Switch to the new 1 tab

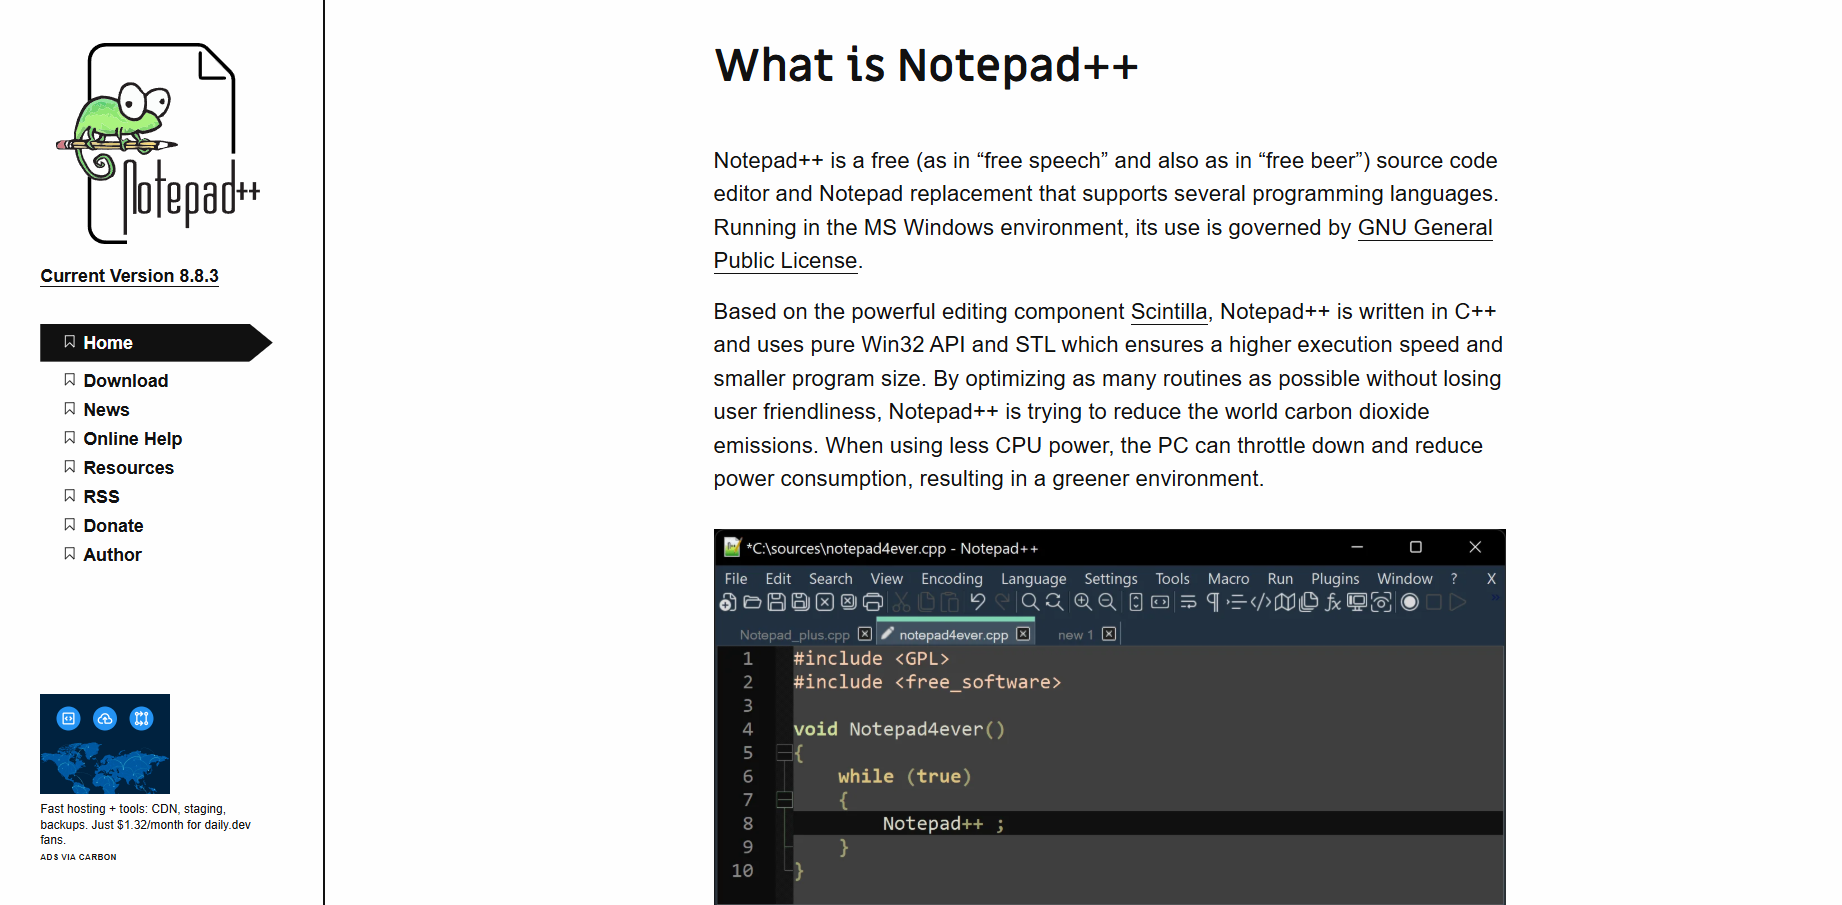click(1075, 635)
